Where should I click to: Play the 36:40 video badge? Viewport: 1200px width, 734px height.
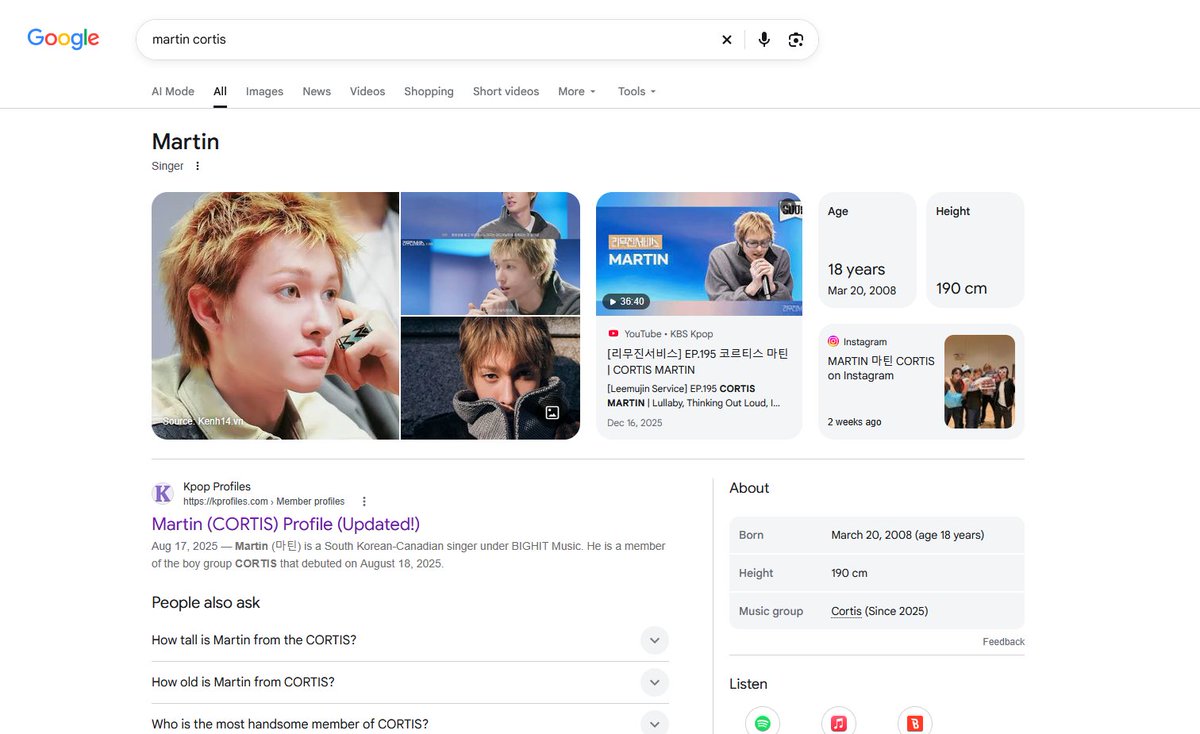[x=625, y=301]
